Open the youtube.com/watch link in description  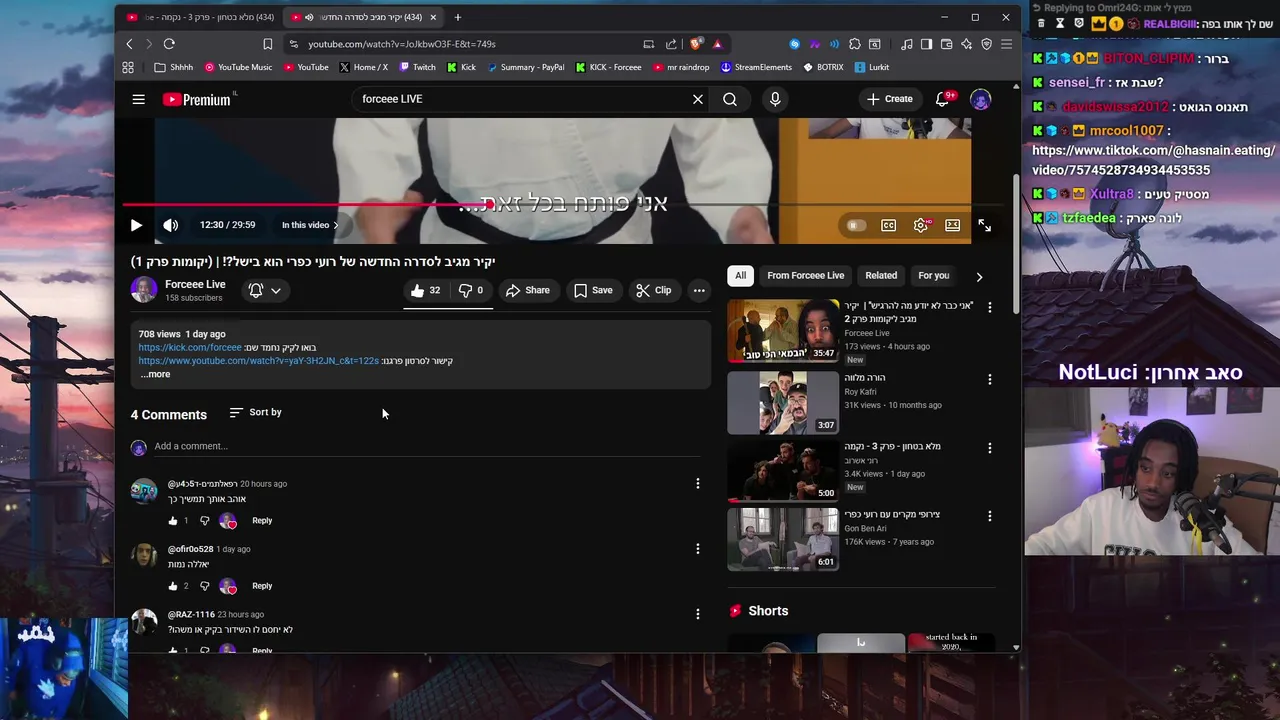click(258, 360)
